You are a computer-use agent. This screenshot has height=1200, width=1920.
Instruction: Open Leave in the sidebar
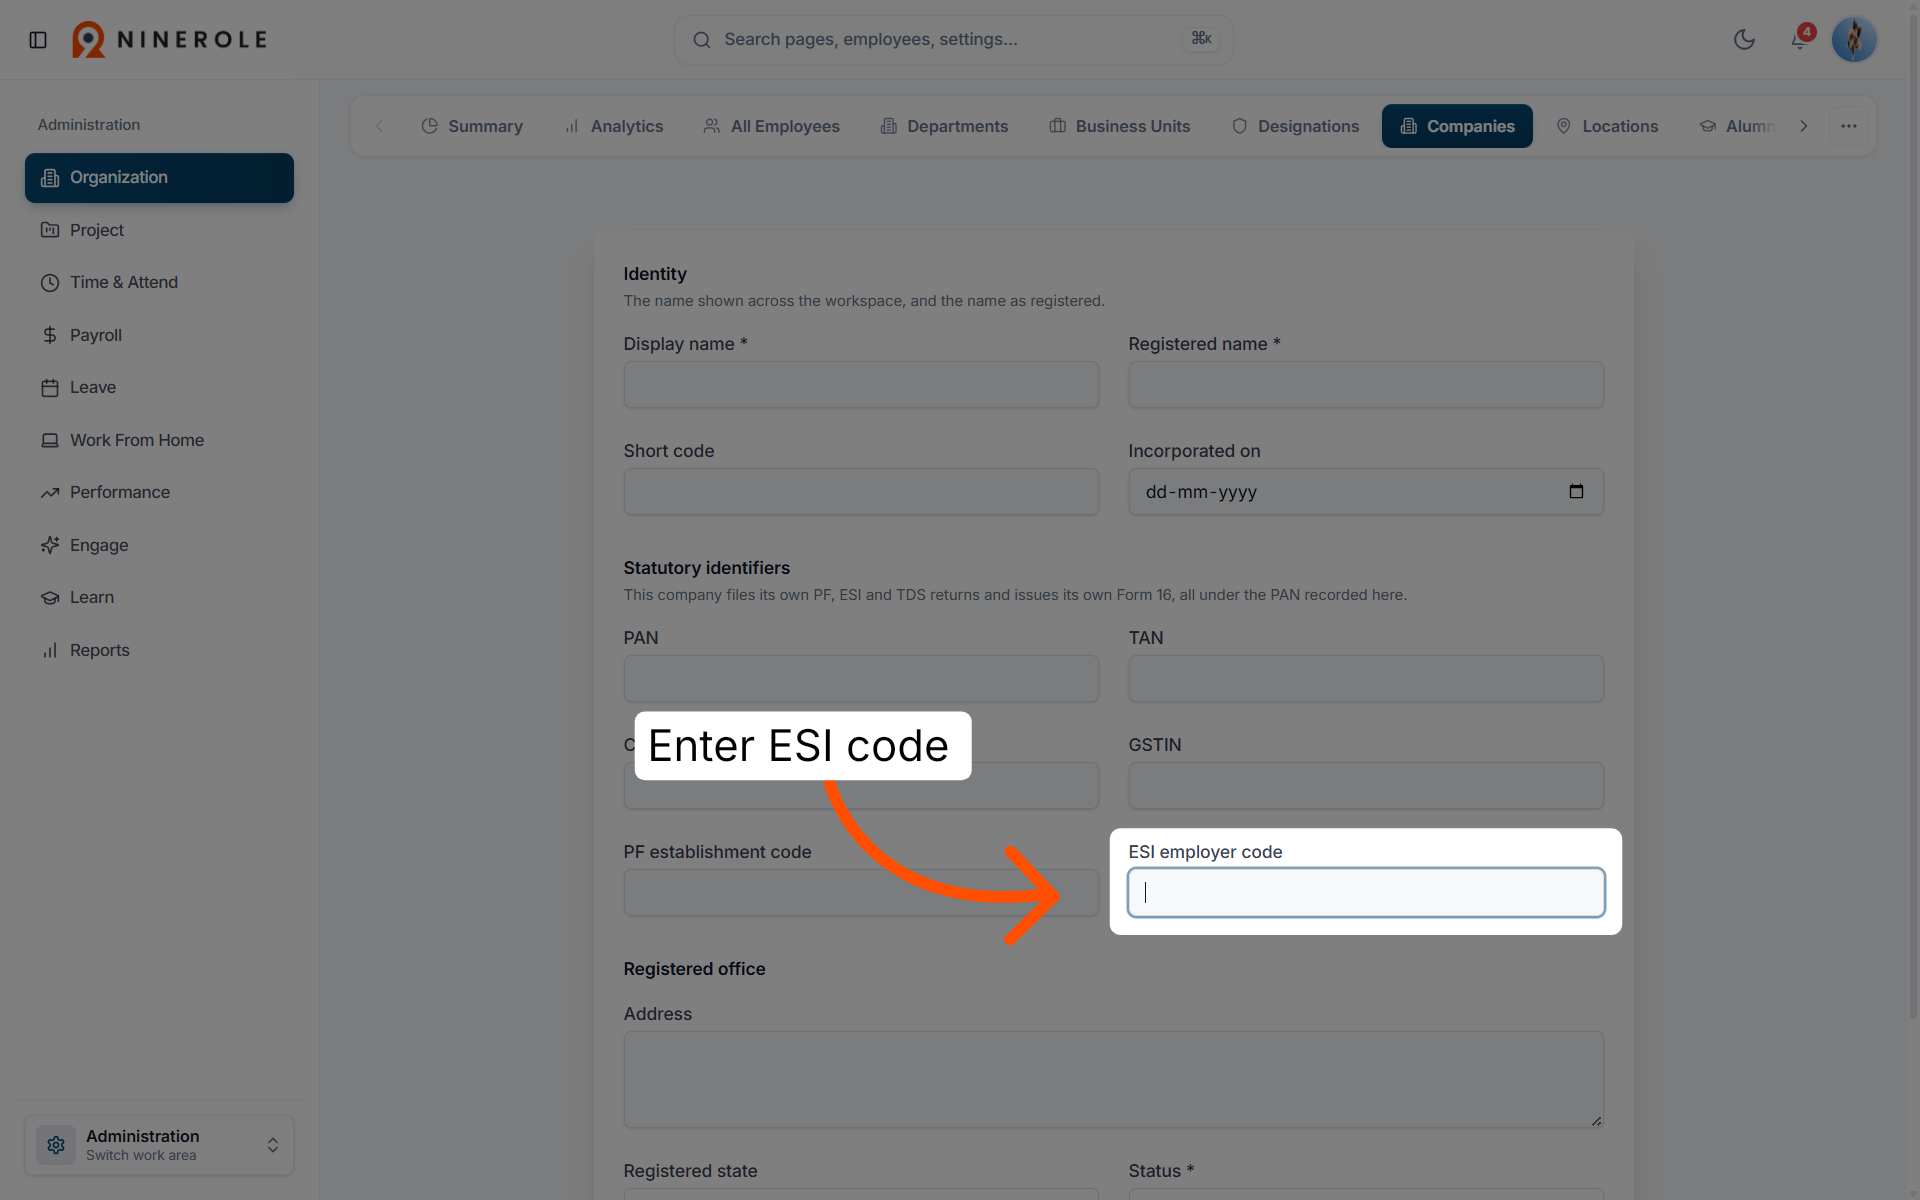[159, 388]
